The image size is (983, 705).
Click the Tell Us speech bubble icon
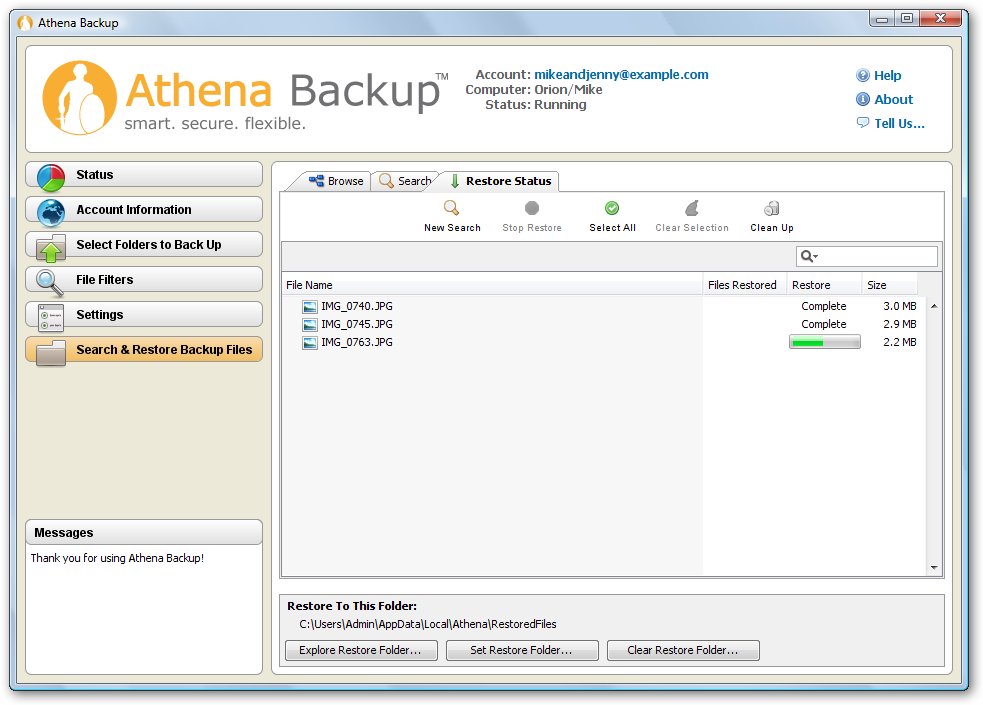[x=863, y=122]
